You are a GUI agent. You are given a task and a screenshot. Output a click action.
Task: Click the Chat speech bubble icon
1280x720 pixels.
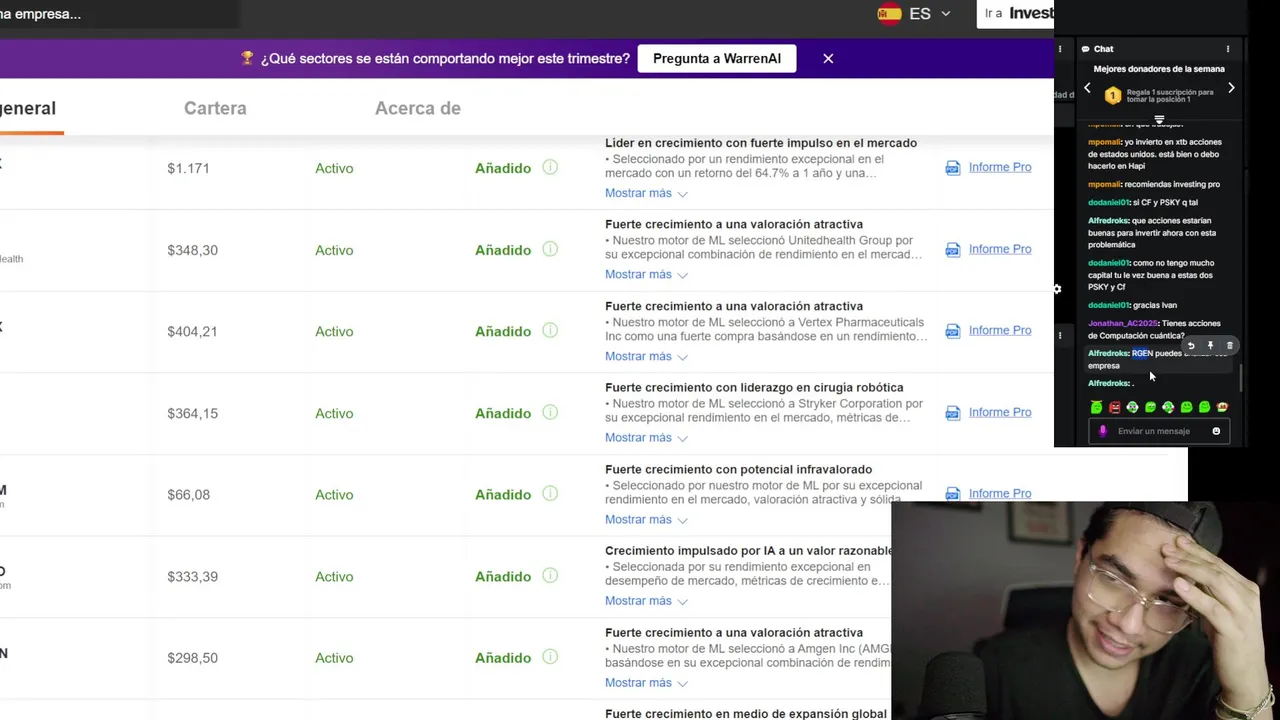click(x=1085, y=48)
